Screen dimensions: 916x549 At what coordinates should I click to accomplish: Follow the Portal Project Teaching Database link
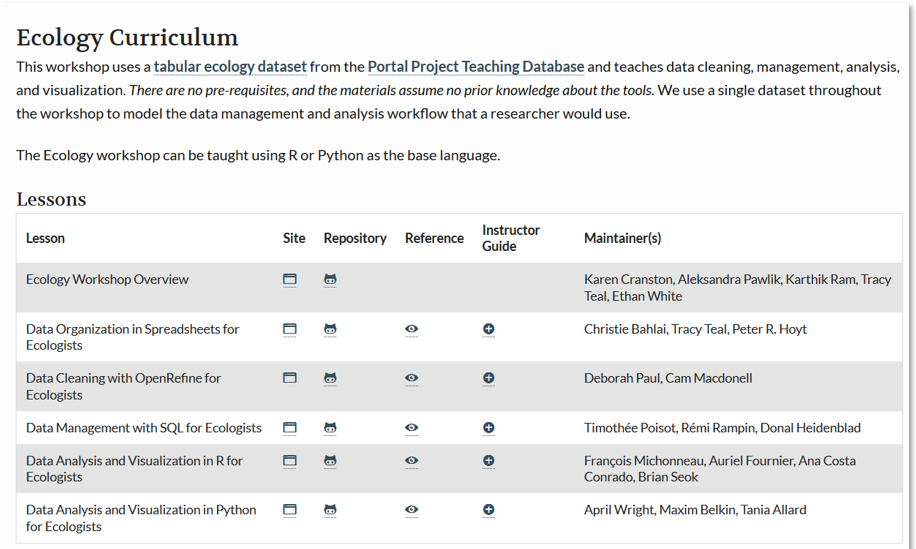[476, 67]
